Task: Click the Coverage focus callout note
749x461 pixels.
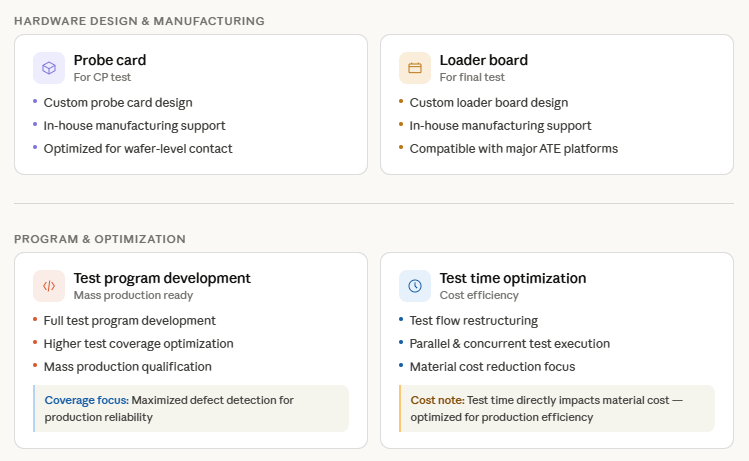Action: [191, 408]
